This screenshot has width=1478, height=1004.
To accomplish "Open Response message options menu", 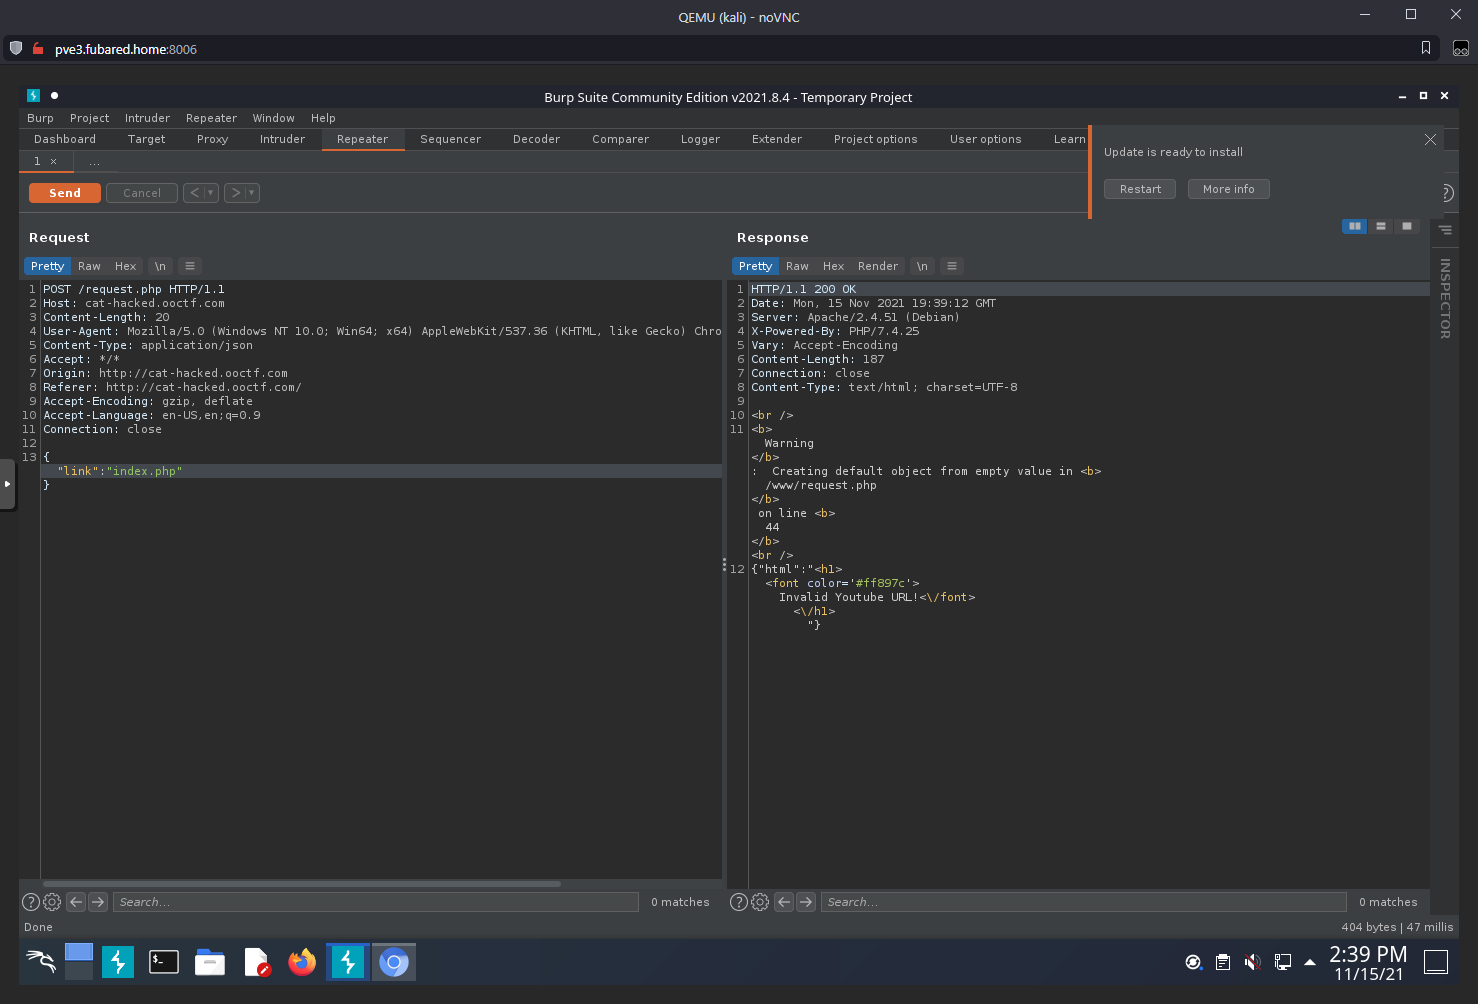I will 952,266.
